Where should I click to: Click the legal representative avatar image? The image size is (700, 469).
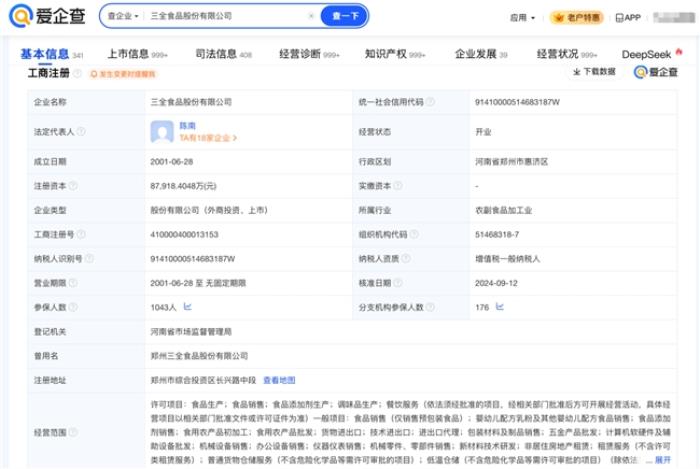pyautogui.click(x=162, y=132)
